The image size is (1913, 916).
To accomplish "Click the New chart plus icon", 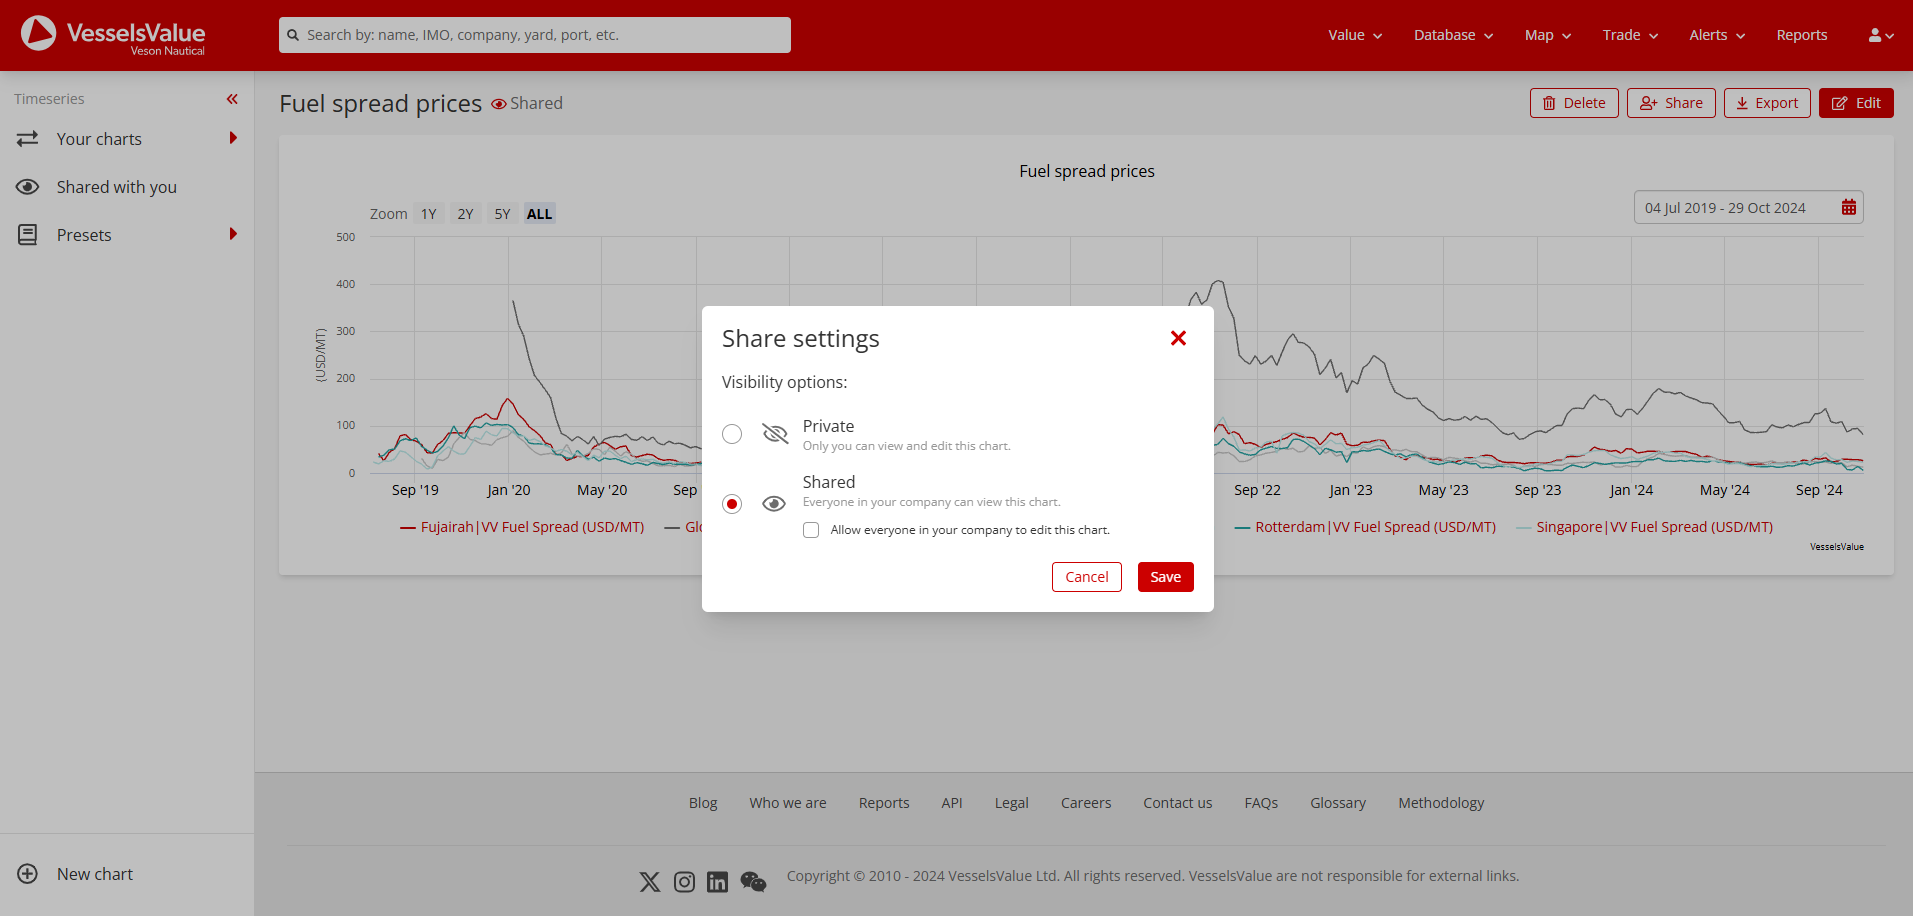I will pyautogui.click(x=28, y=873).
